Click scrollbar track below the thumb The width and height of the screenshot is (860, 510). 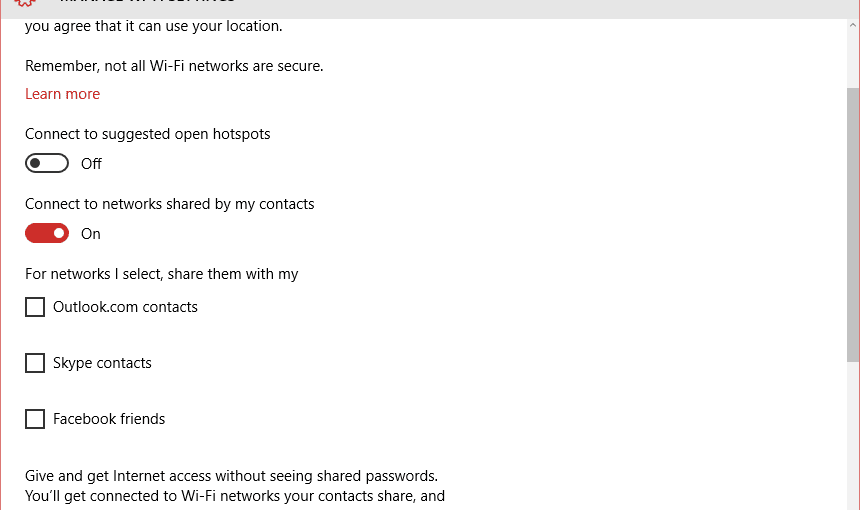[853, 436]
